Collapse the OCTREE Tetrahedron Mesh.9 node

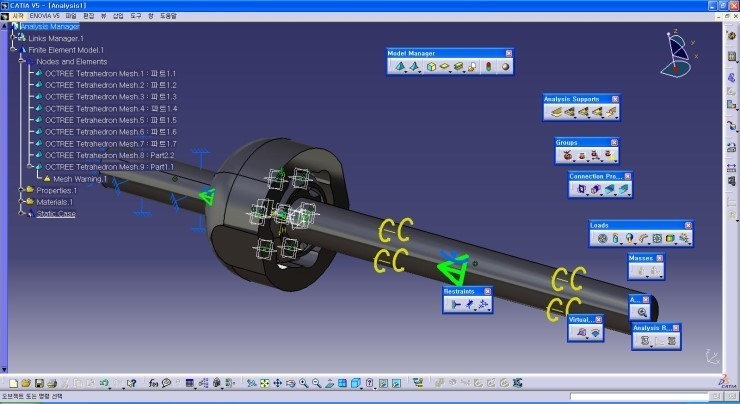pyautogui.click(x=30, y=167)
